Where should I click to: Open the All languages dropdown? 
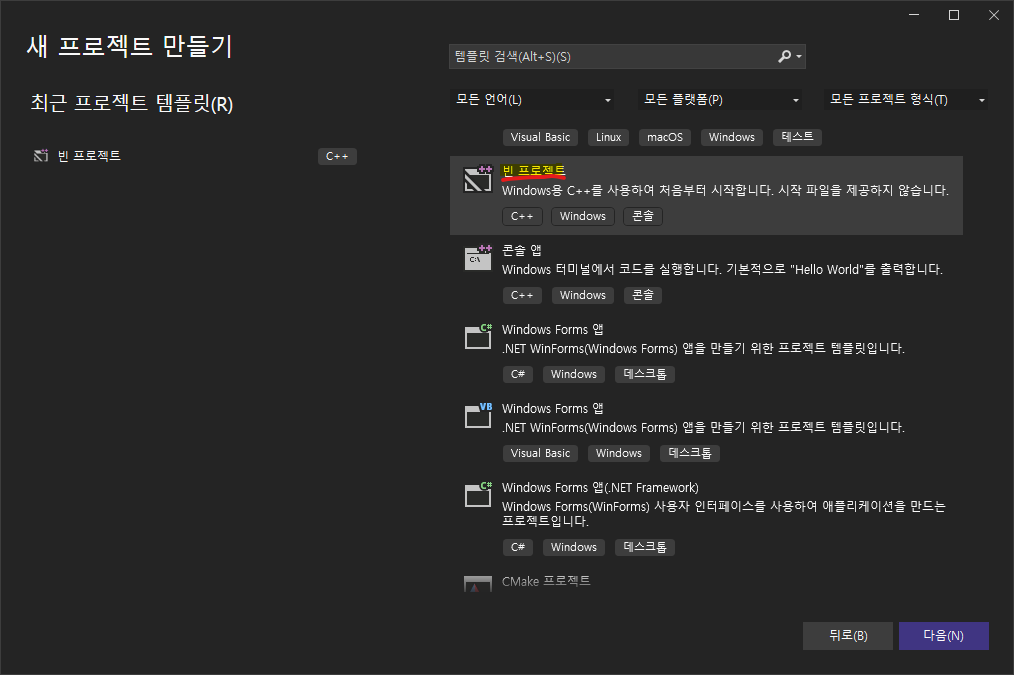(x=532, y=100)
